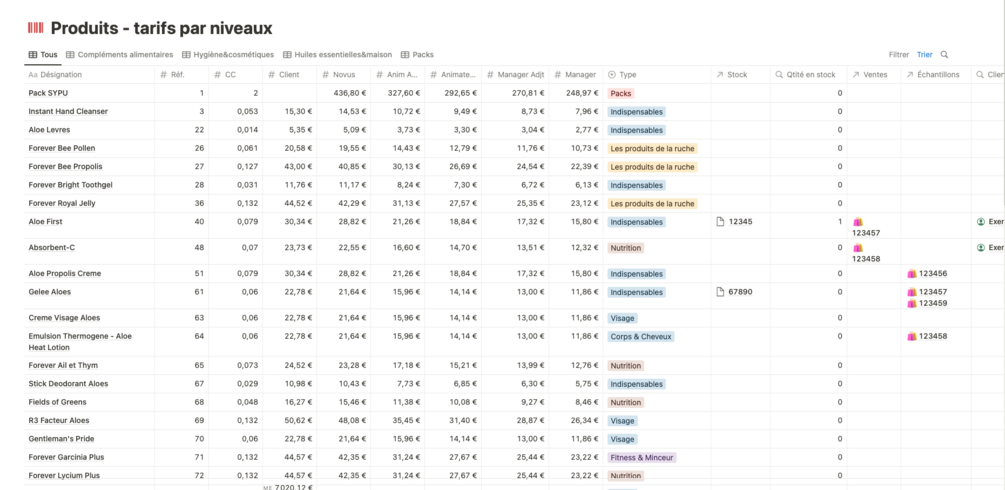Screen dimensions: 1005x490
Task: Click the page icon beside 12345
Action: coord(721,222)
